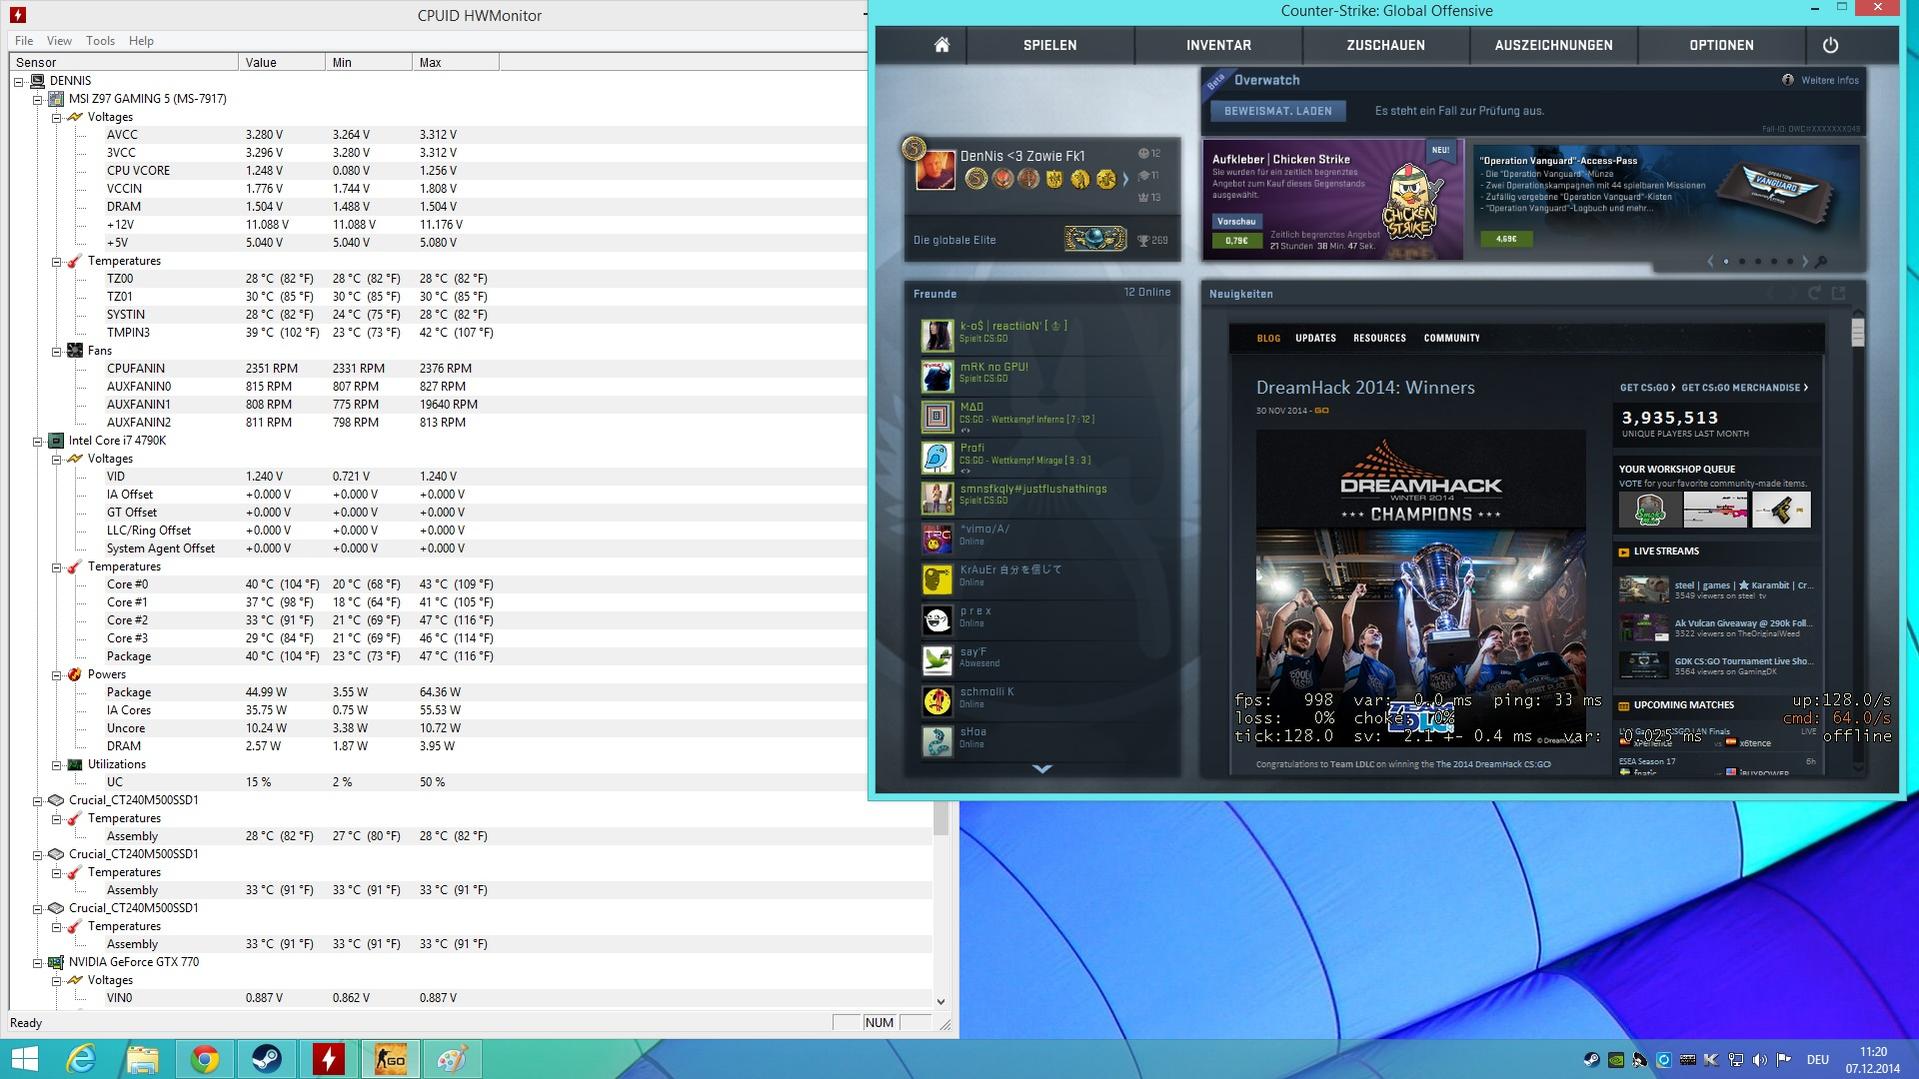Viewport: 1919px width, 1079px height.
Task: Open Internet Explorer from the taskbar
Action: [x=80, y=1059]
